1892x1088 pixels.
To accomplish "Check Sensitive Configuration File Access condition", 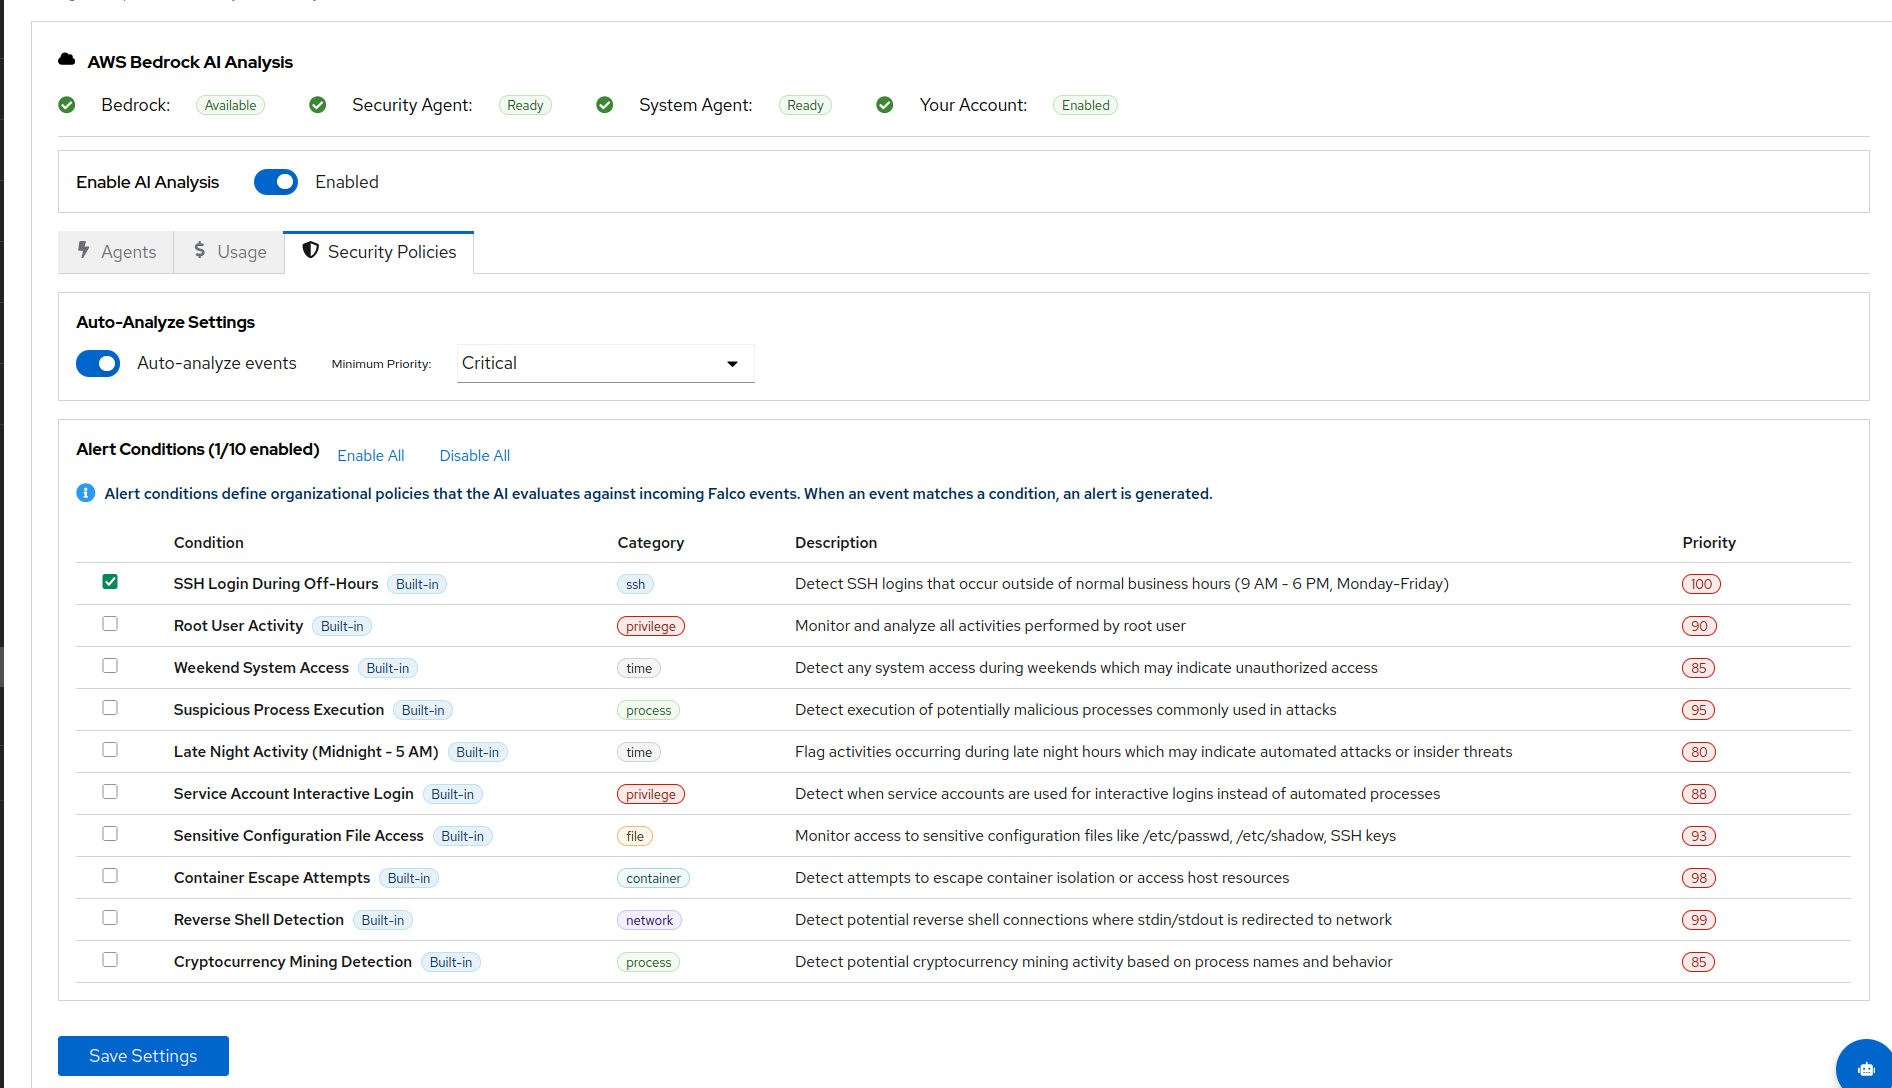I will pyautogui.click(x=110, y=834).
